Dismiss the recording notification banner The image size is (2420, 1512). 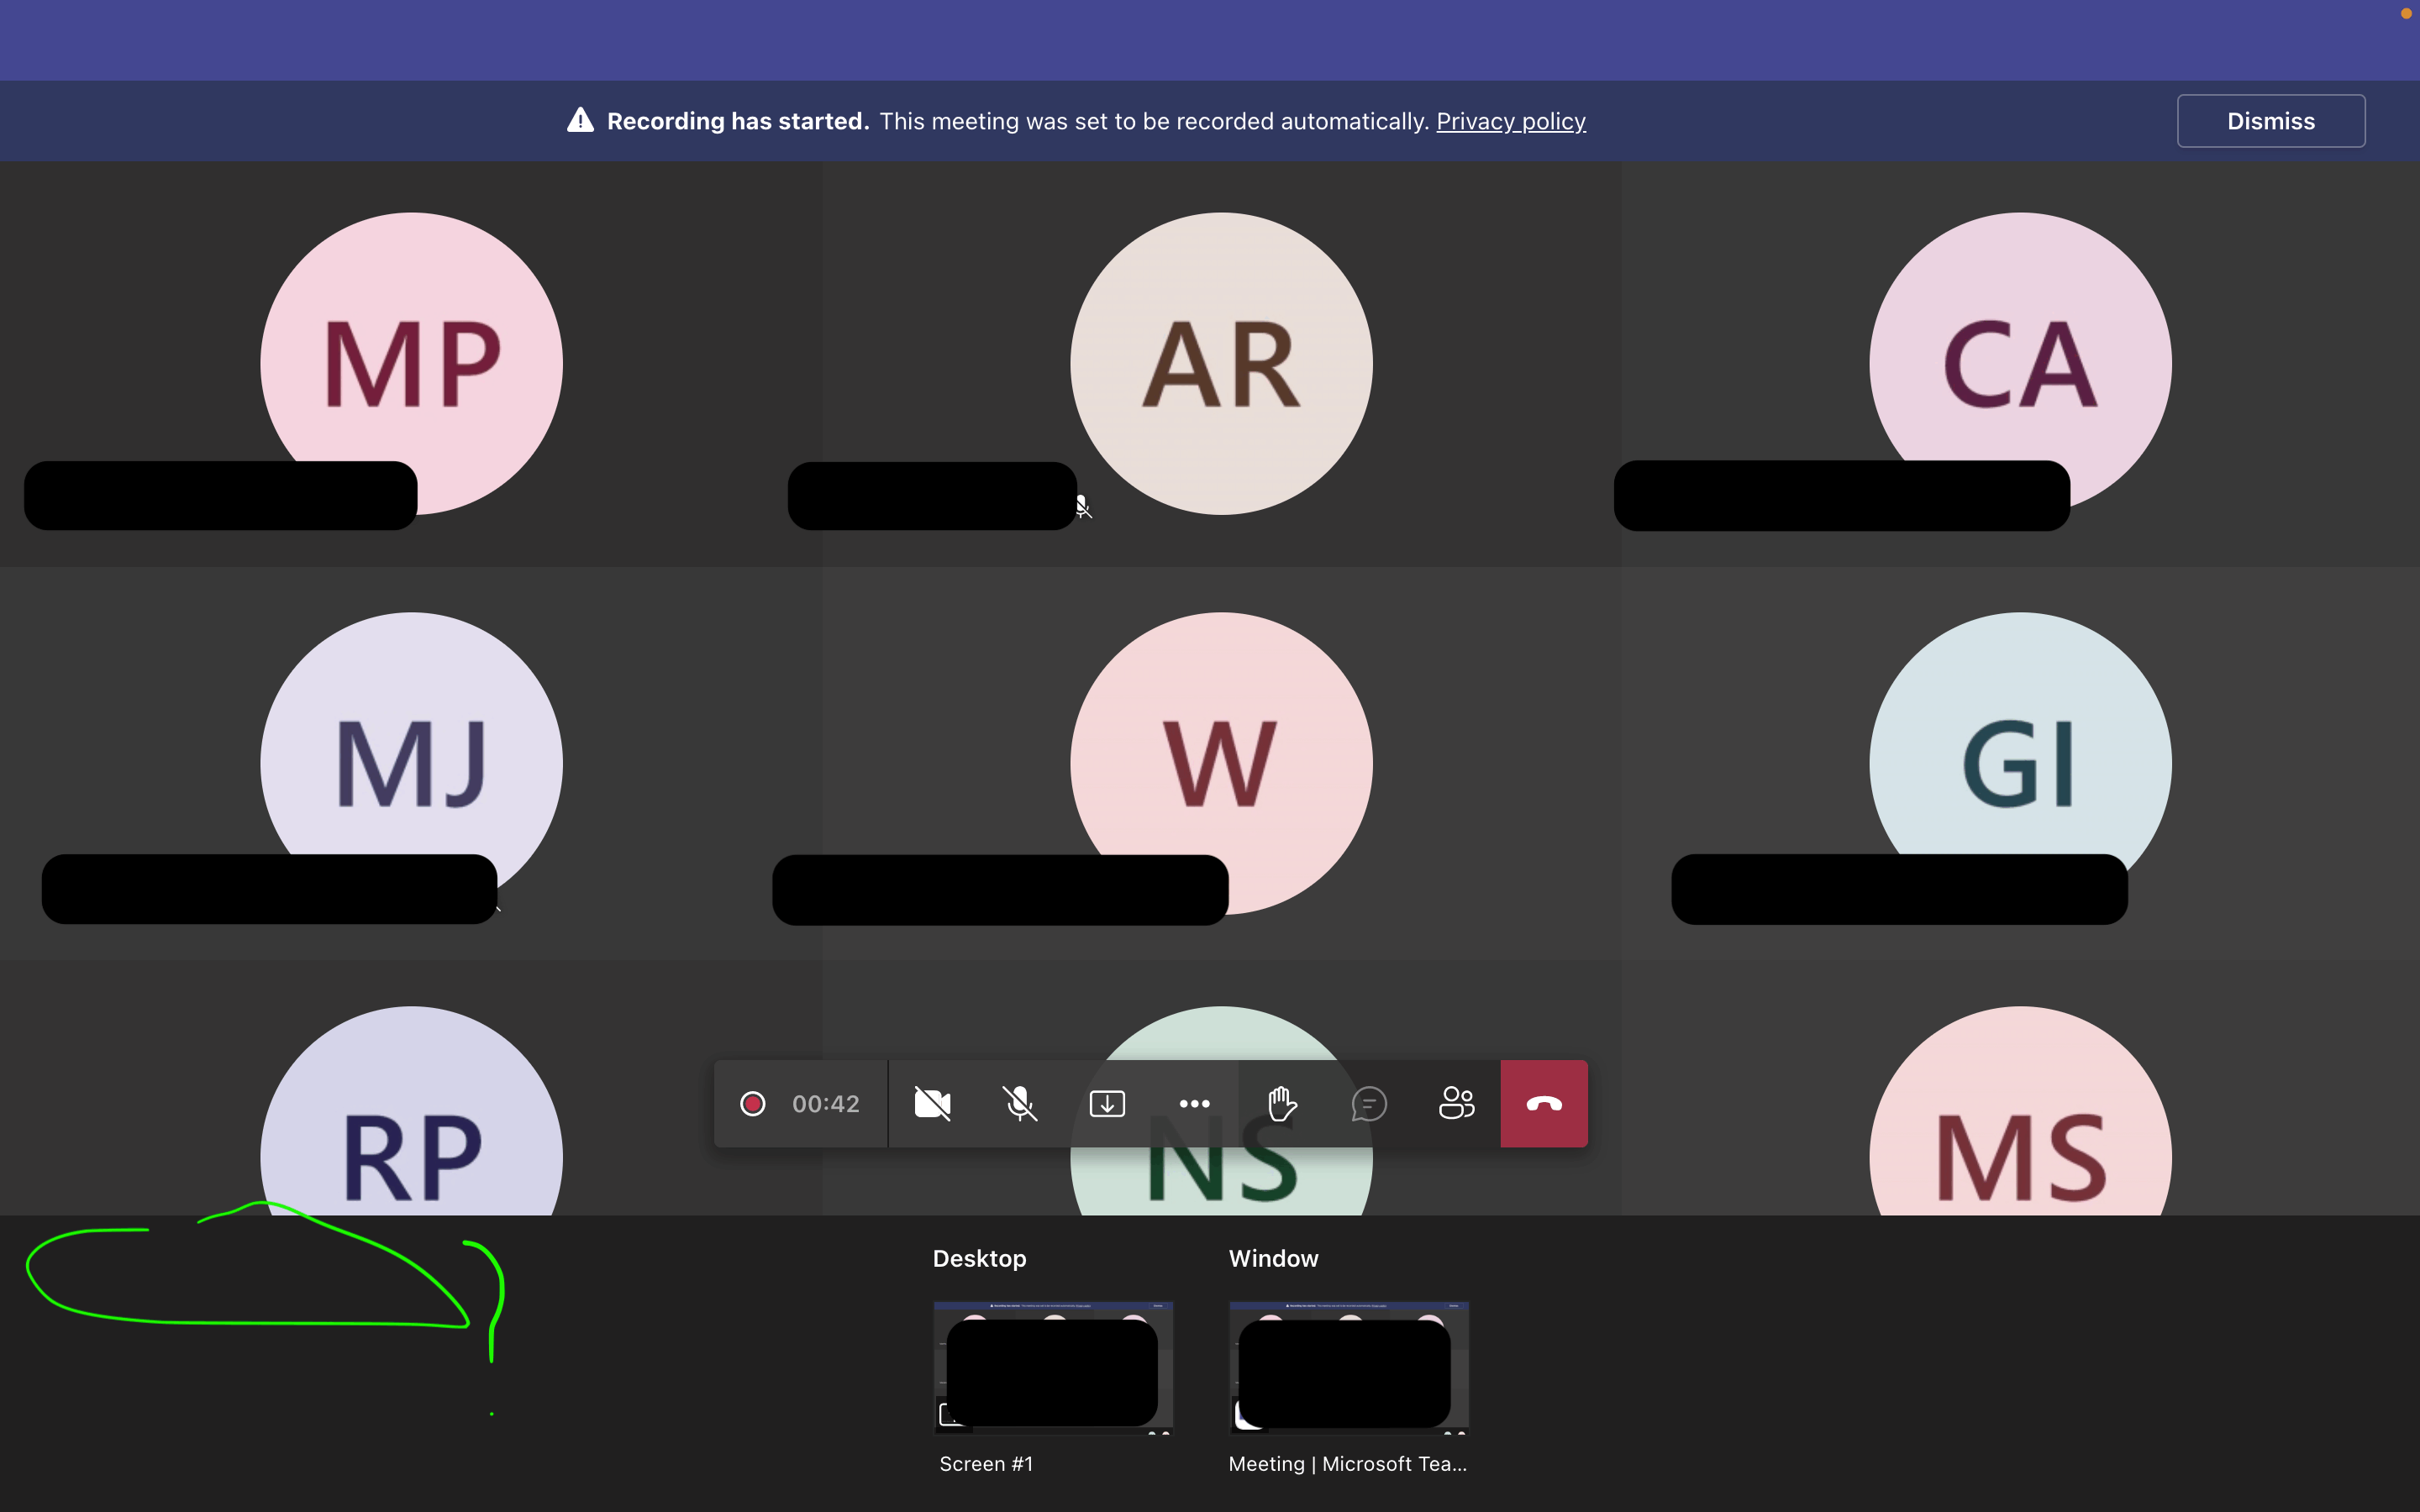pos(2270,121)
